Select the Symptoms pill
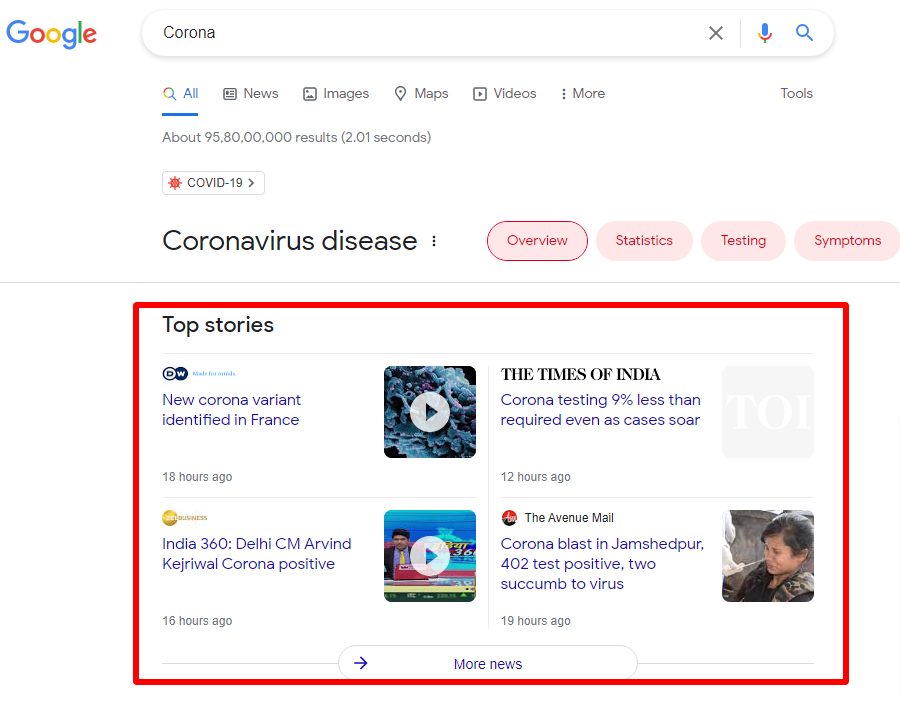The image size is (900, 716). tap(847, 241)
